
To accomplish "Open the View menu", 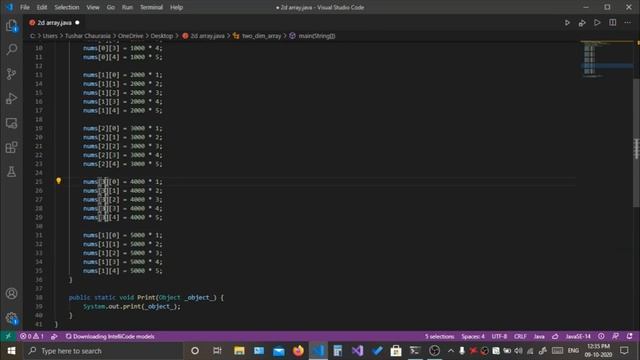I will [x=93, y=7].
